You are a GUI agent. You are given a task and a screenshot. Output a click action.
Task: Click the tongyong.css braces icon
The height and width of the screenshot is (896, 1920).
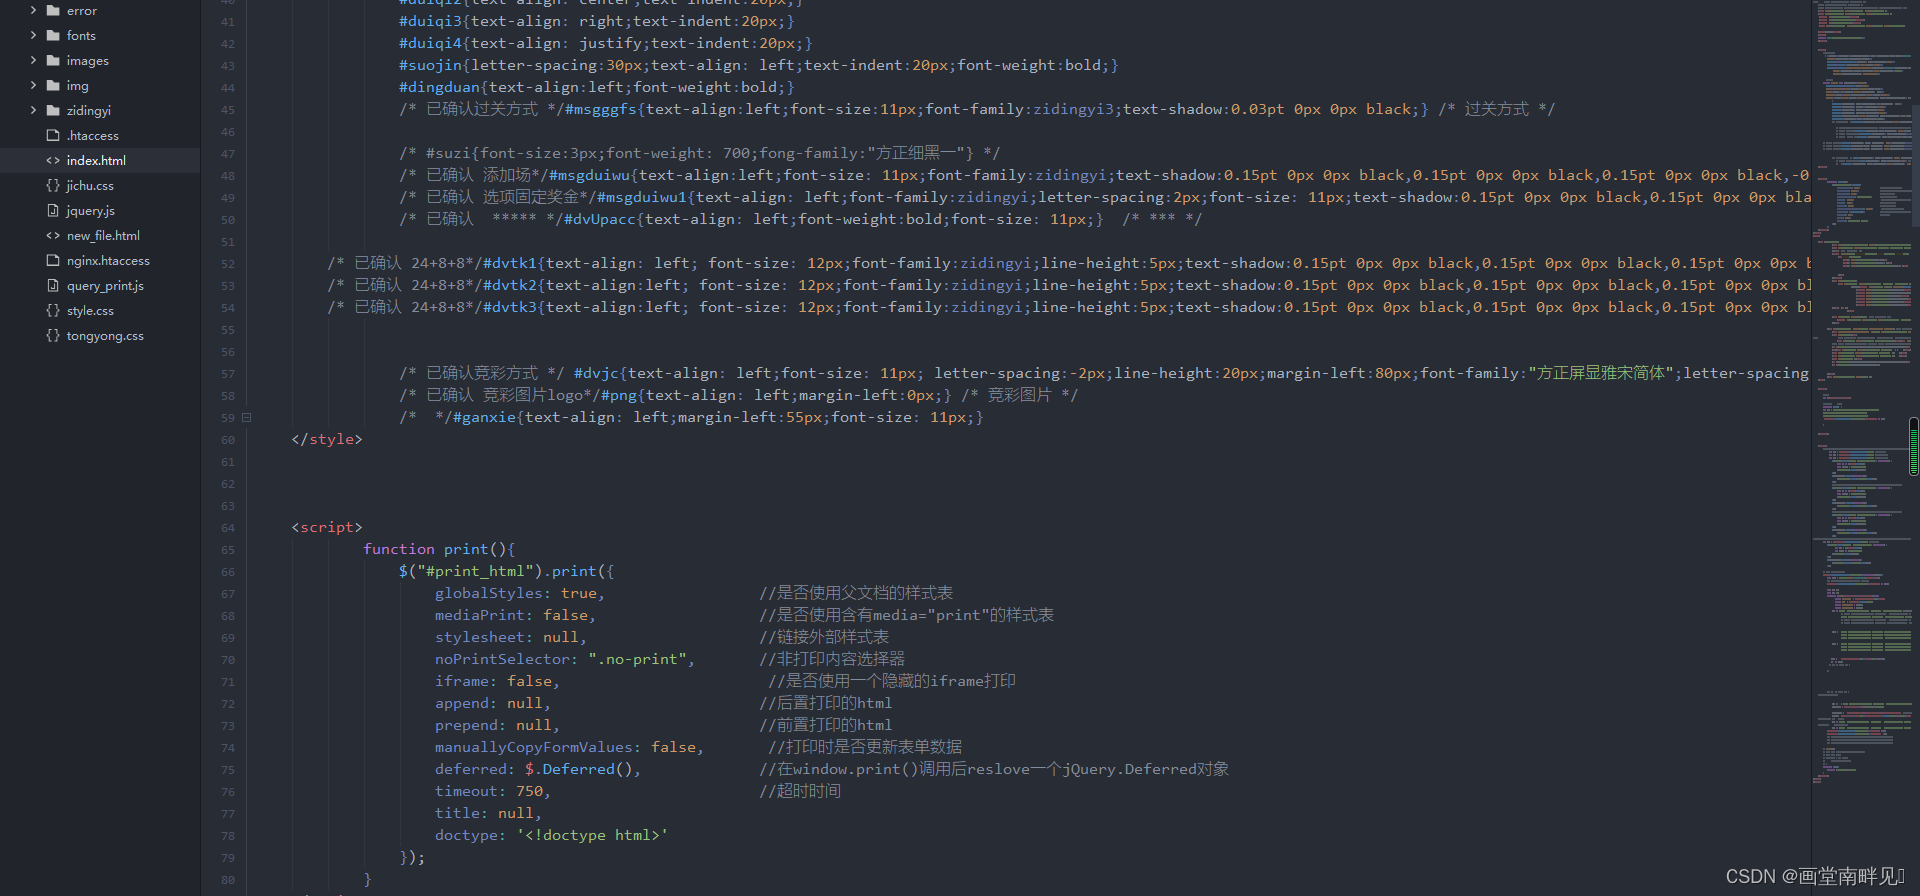click(53, 335)
